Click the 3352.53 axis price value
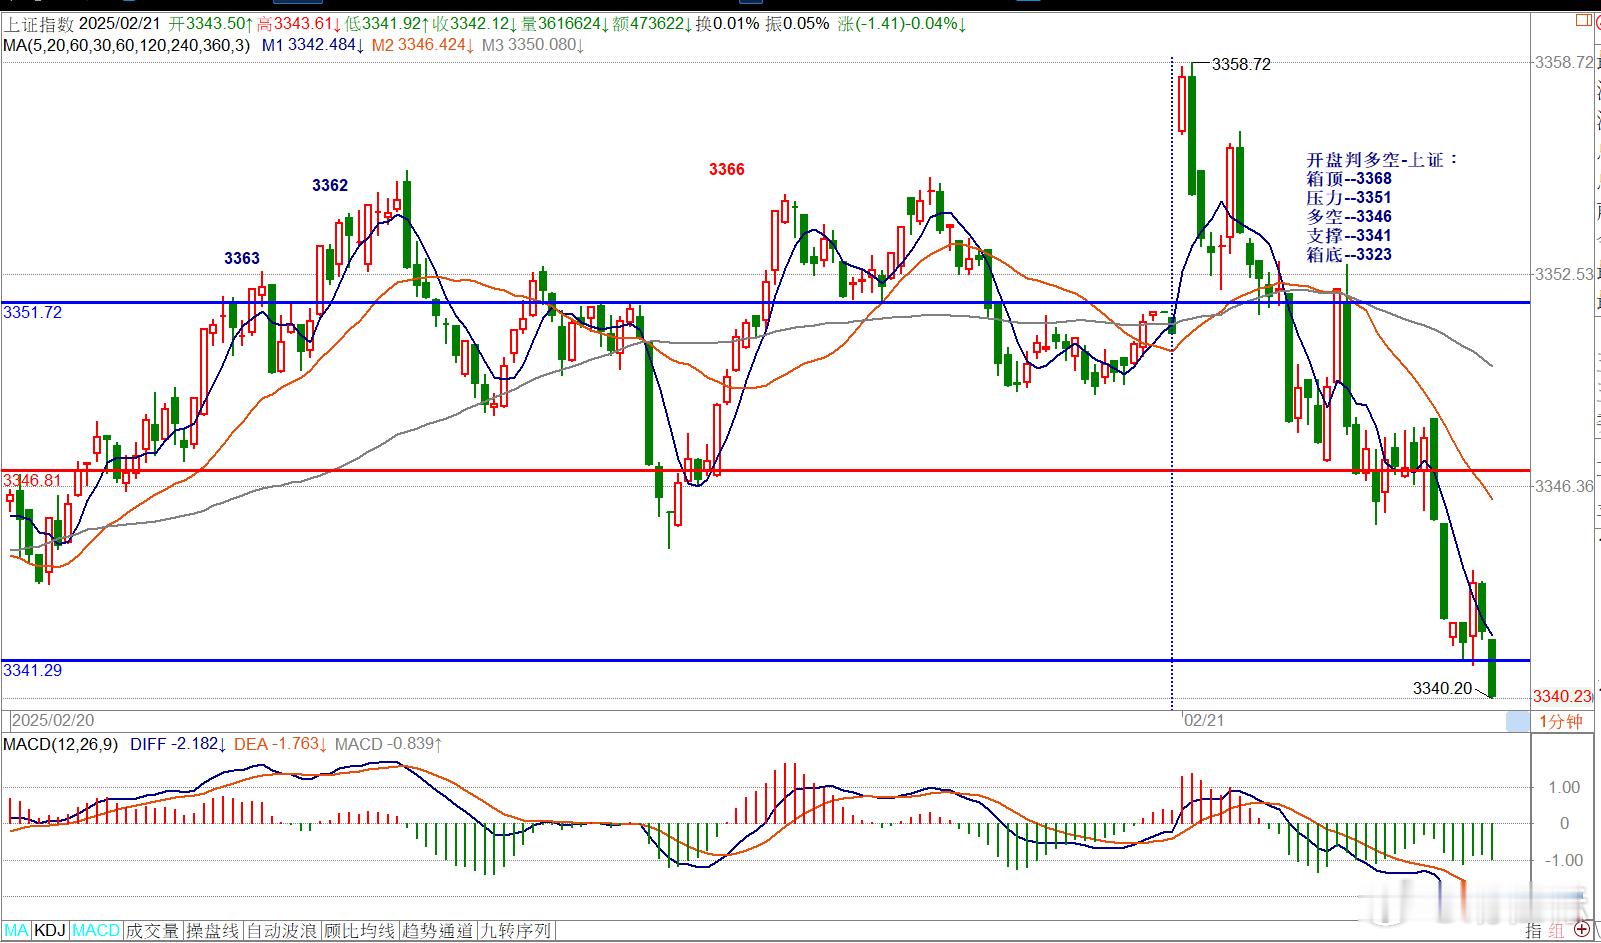This screenshot has width=1601, height=943. coord(1563,274)
